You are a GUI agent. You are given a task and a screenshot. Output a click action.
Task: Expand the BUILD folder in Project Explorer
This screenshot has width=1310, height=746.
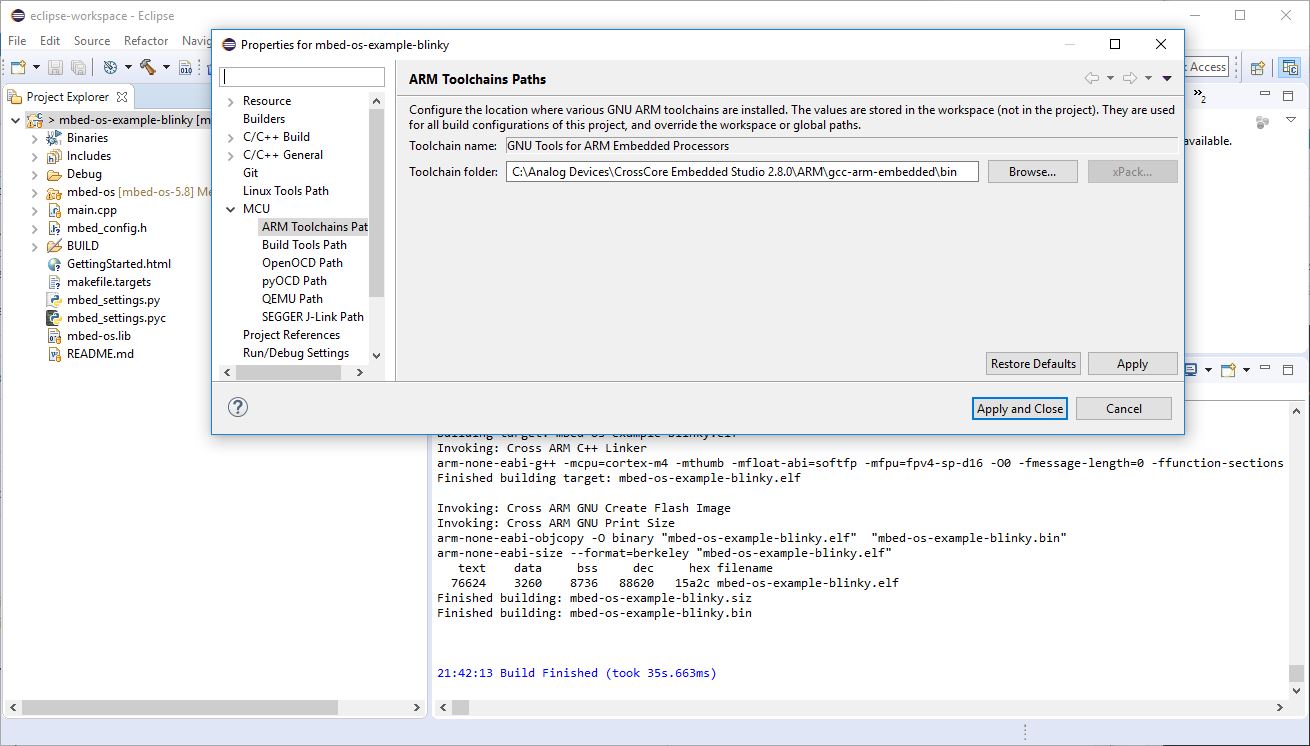pos(34,246)
